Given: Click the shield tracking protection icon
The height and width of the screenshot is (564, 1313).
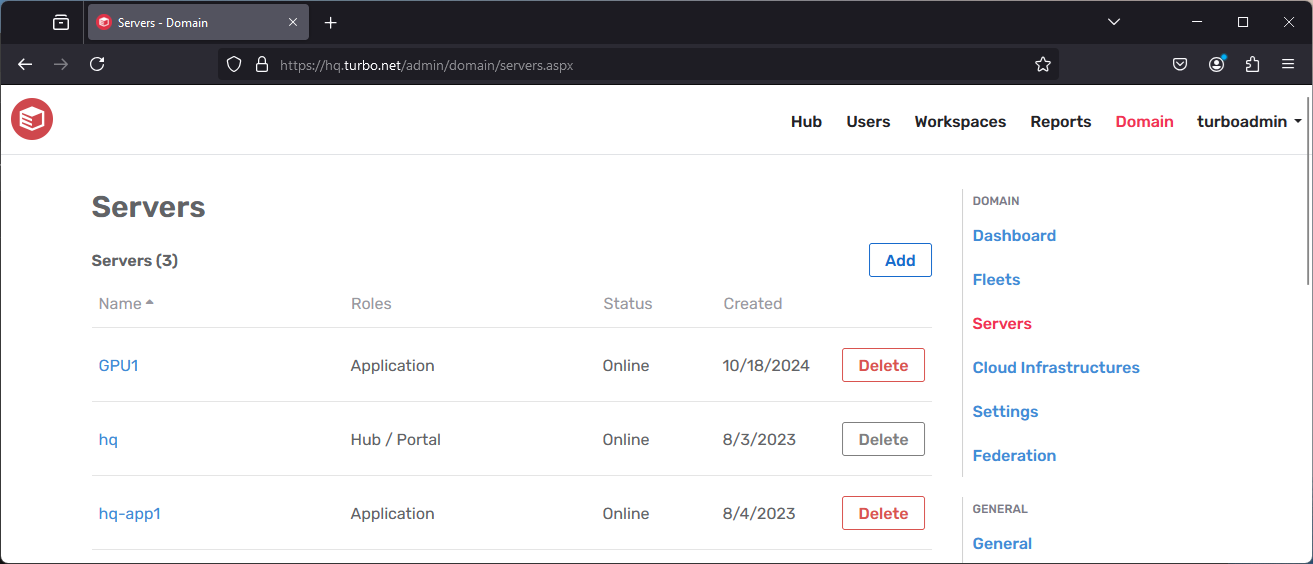Looking at the screenshot, I should click(234, 64).
